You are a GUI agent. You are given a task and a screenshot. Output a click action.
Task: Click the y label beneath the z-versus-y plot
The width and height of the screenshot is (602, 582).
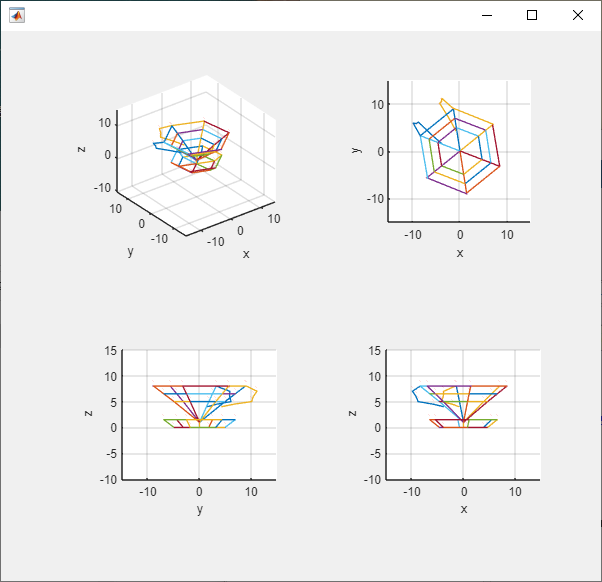(200, 510)
